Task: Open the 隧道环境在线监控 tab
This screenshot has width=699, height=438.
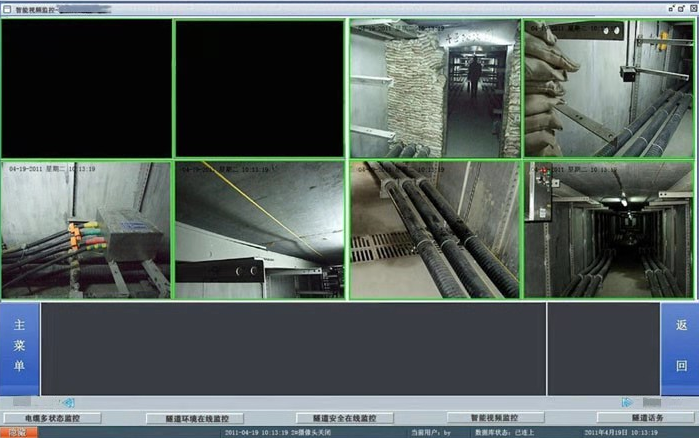Action: click(x=195, y=418)
